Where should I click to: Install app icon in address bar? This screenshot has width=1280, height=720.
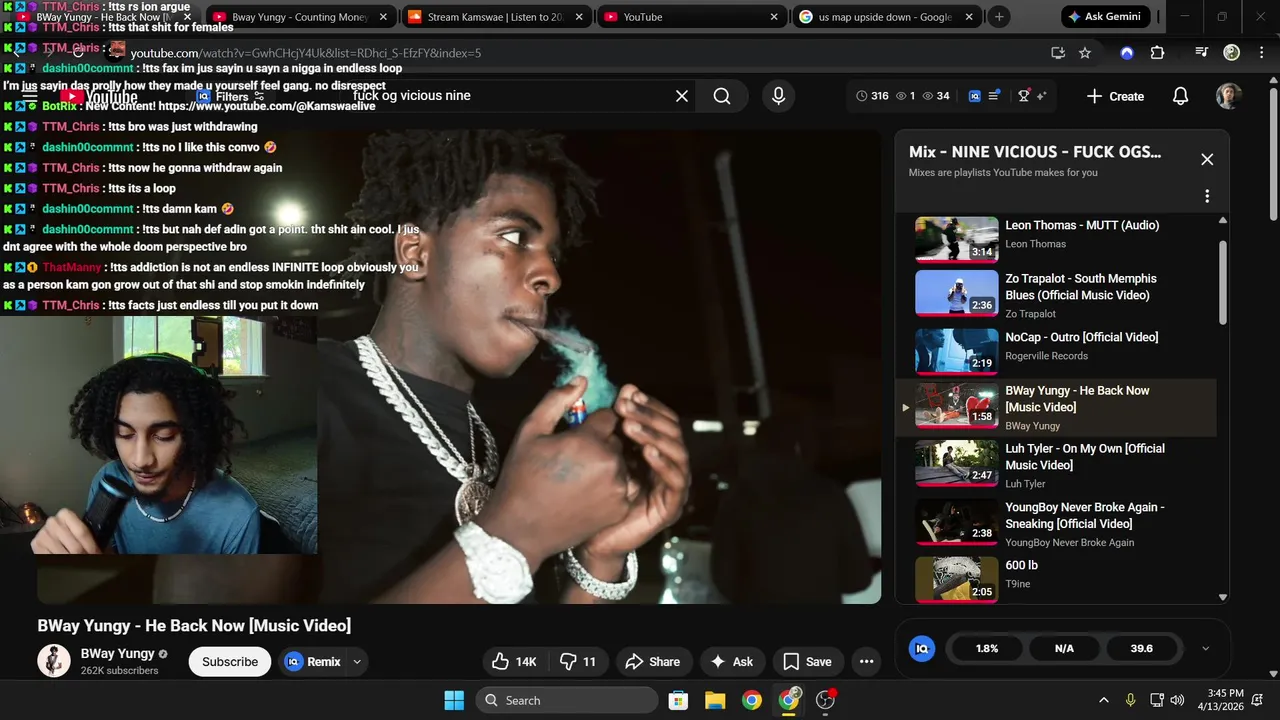1058,53
